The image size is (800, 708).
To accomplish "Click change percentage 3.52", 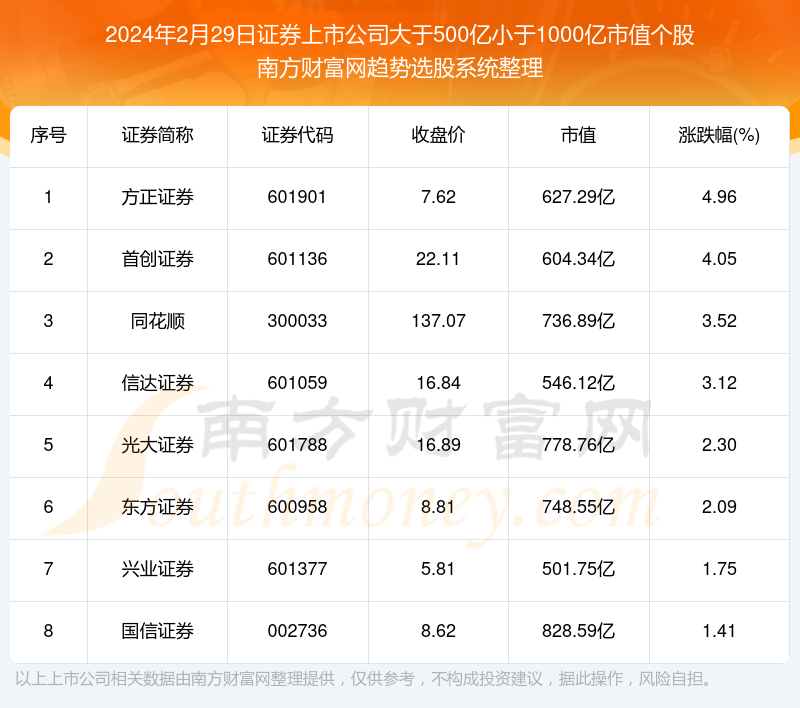I will (719, 321).
